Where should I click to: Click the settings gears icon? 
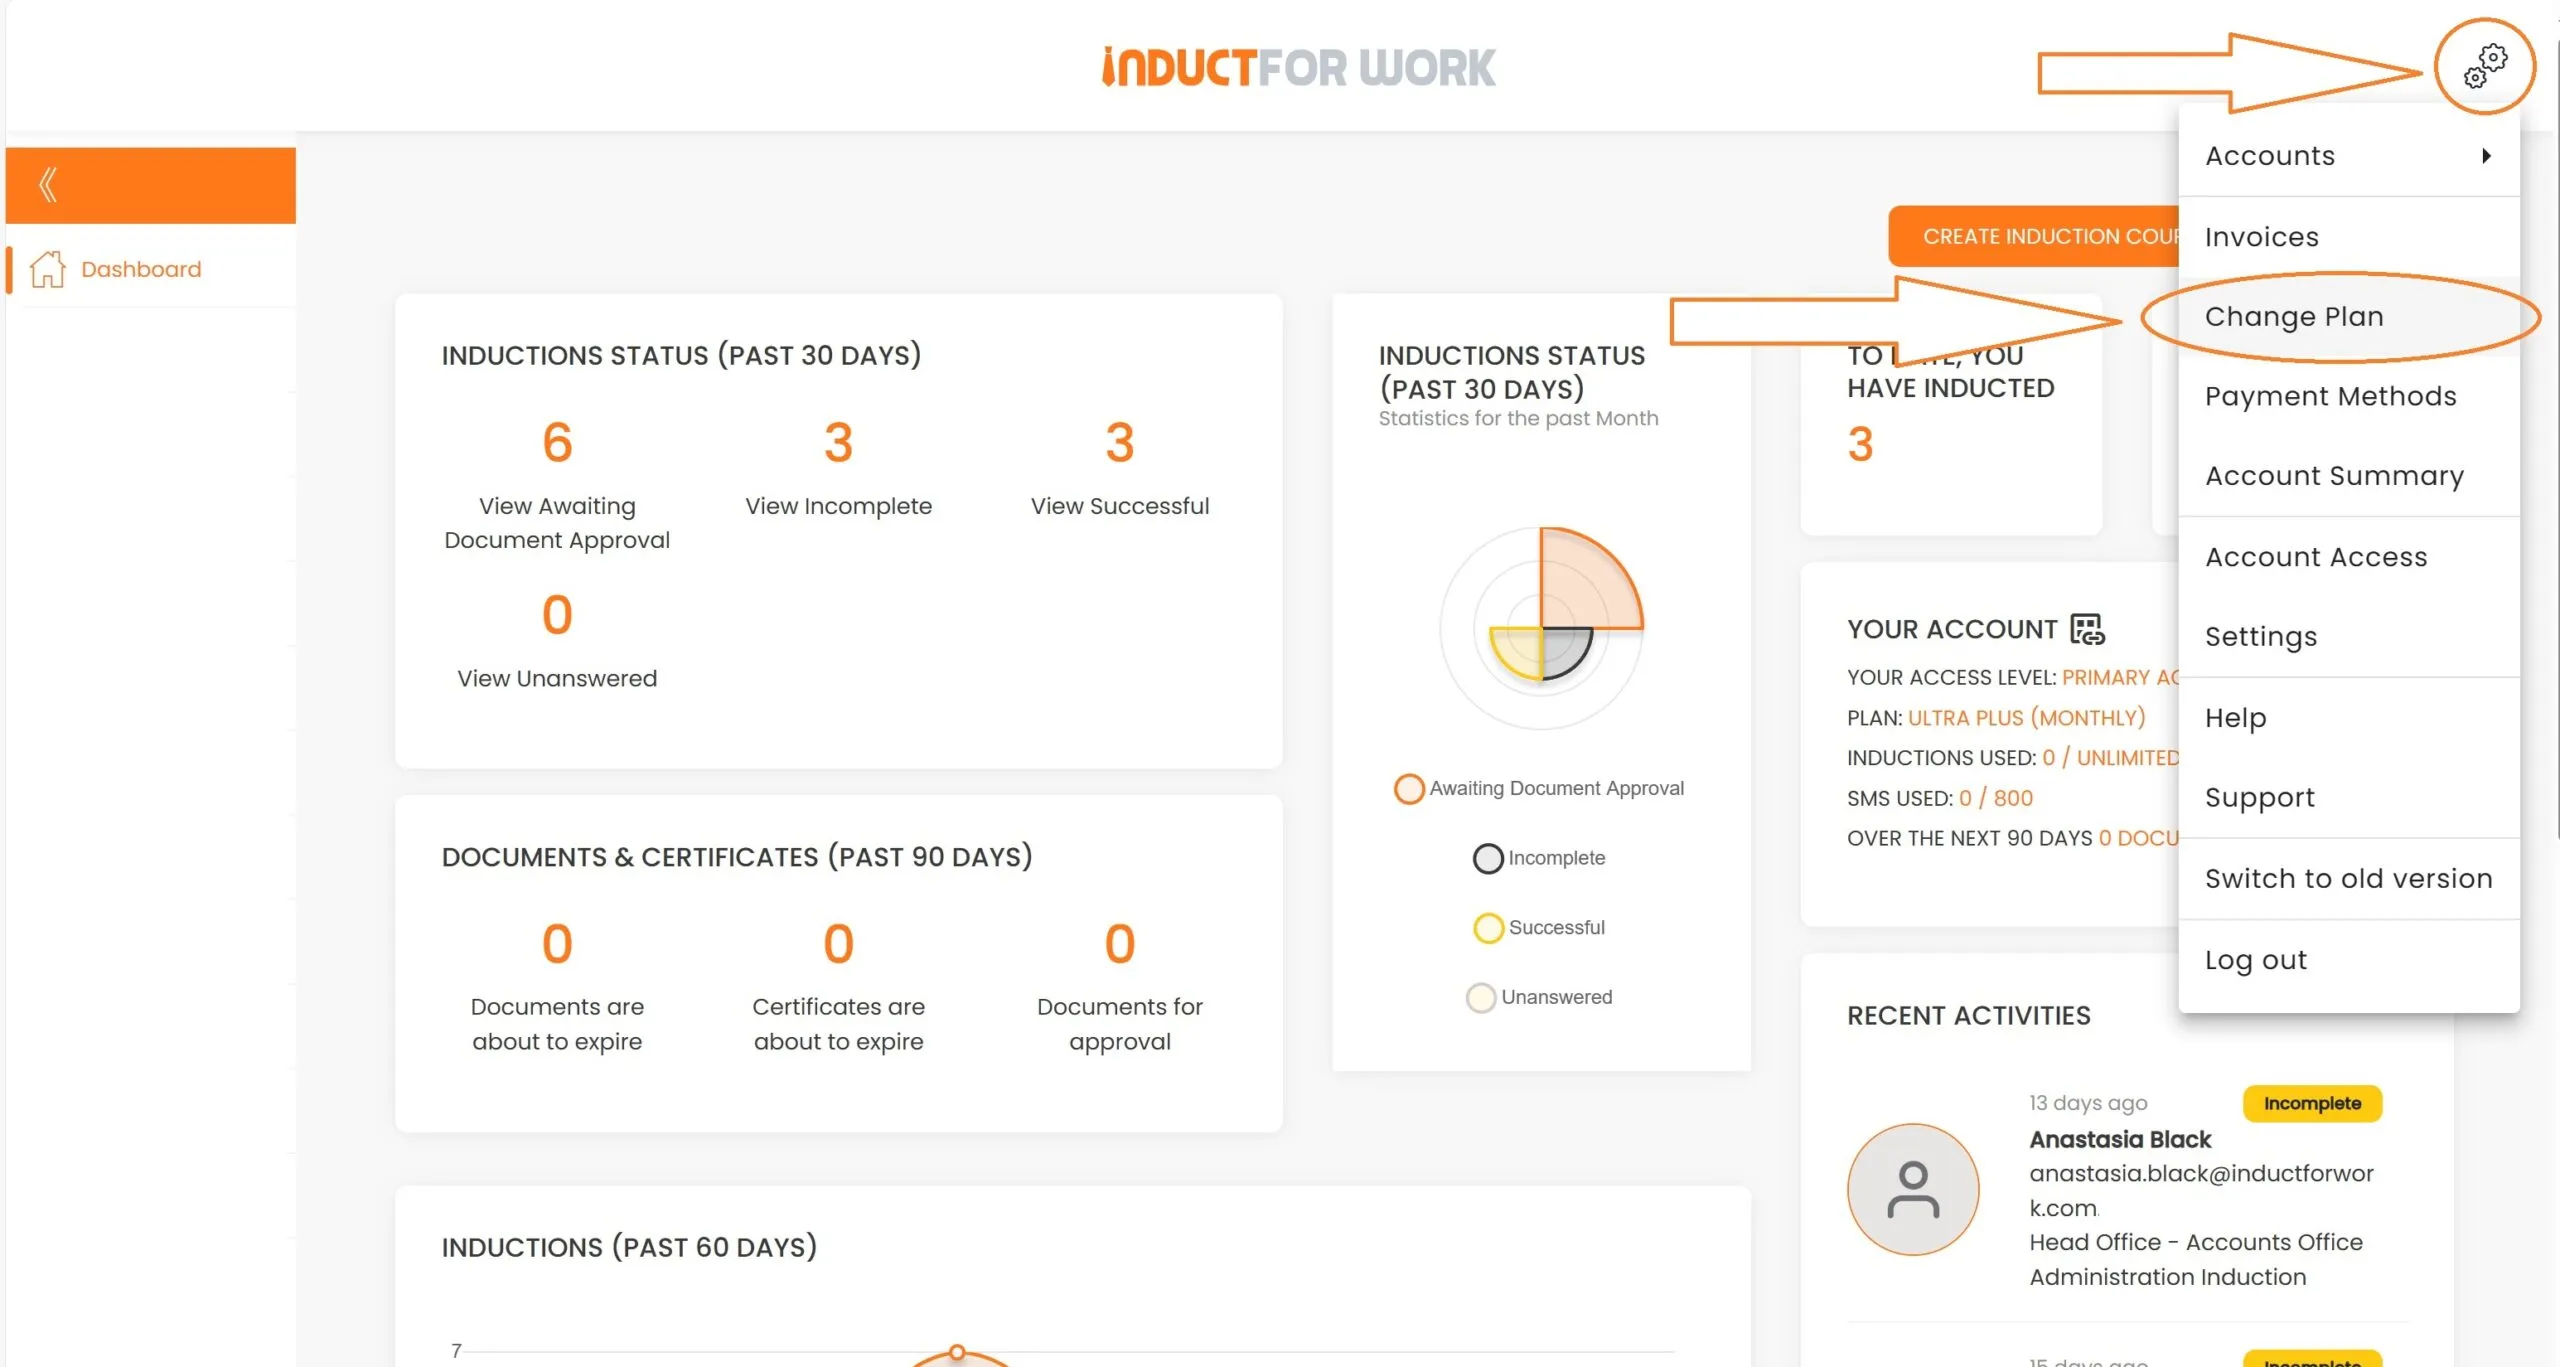(2485, 66)
